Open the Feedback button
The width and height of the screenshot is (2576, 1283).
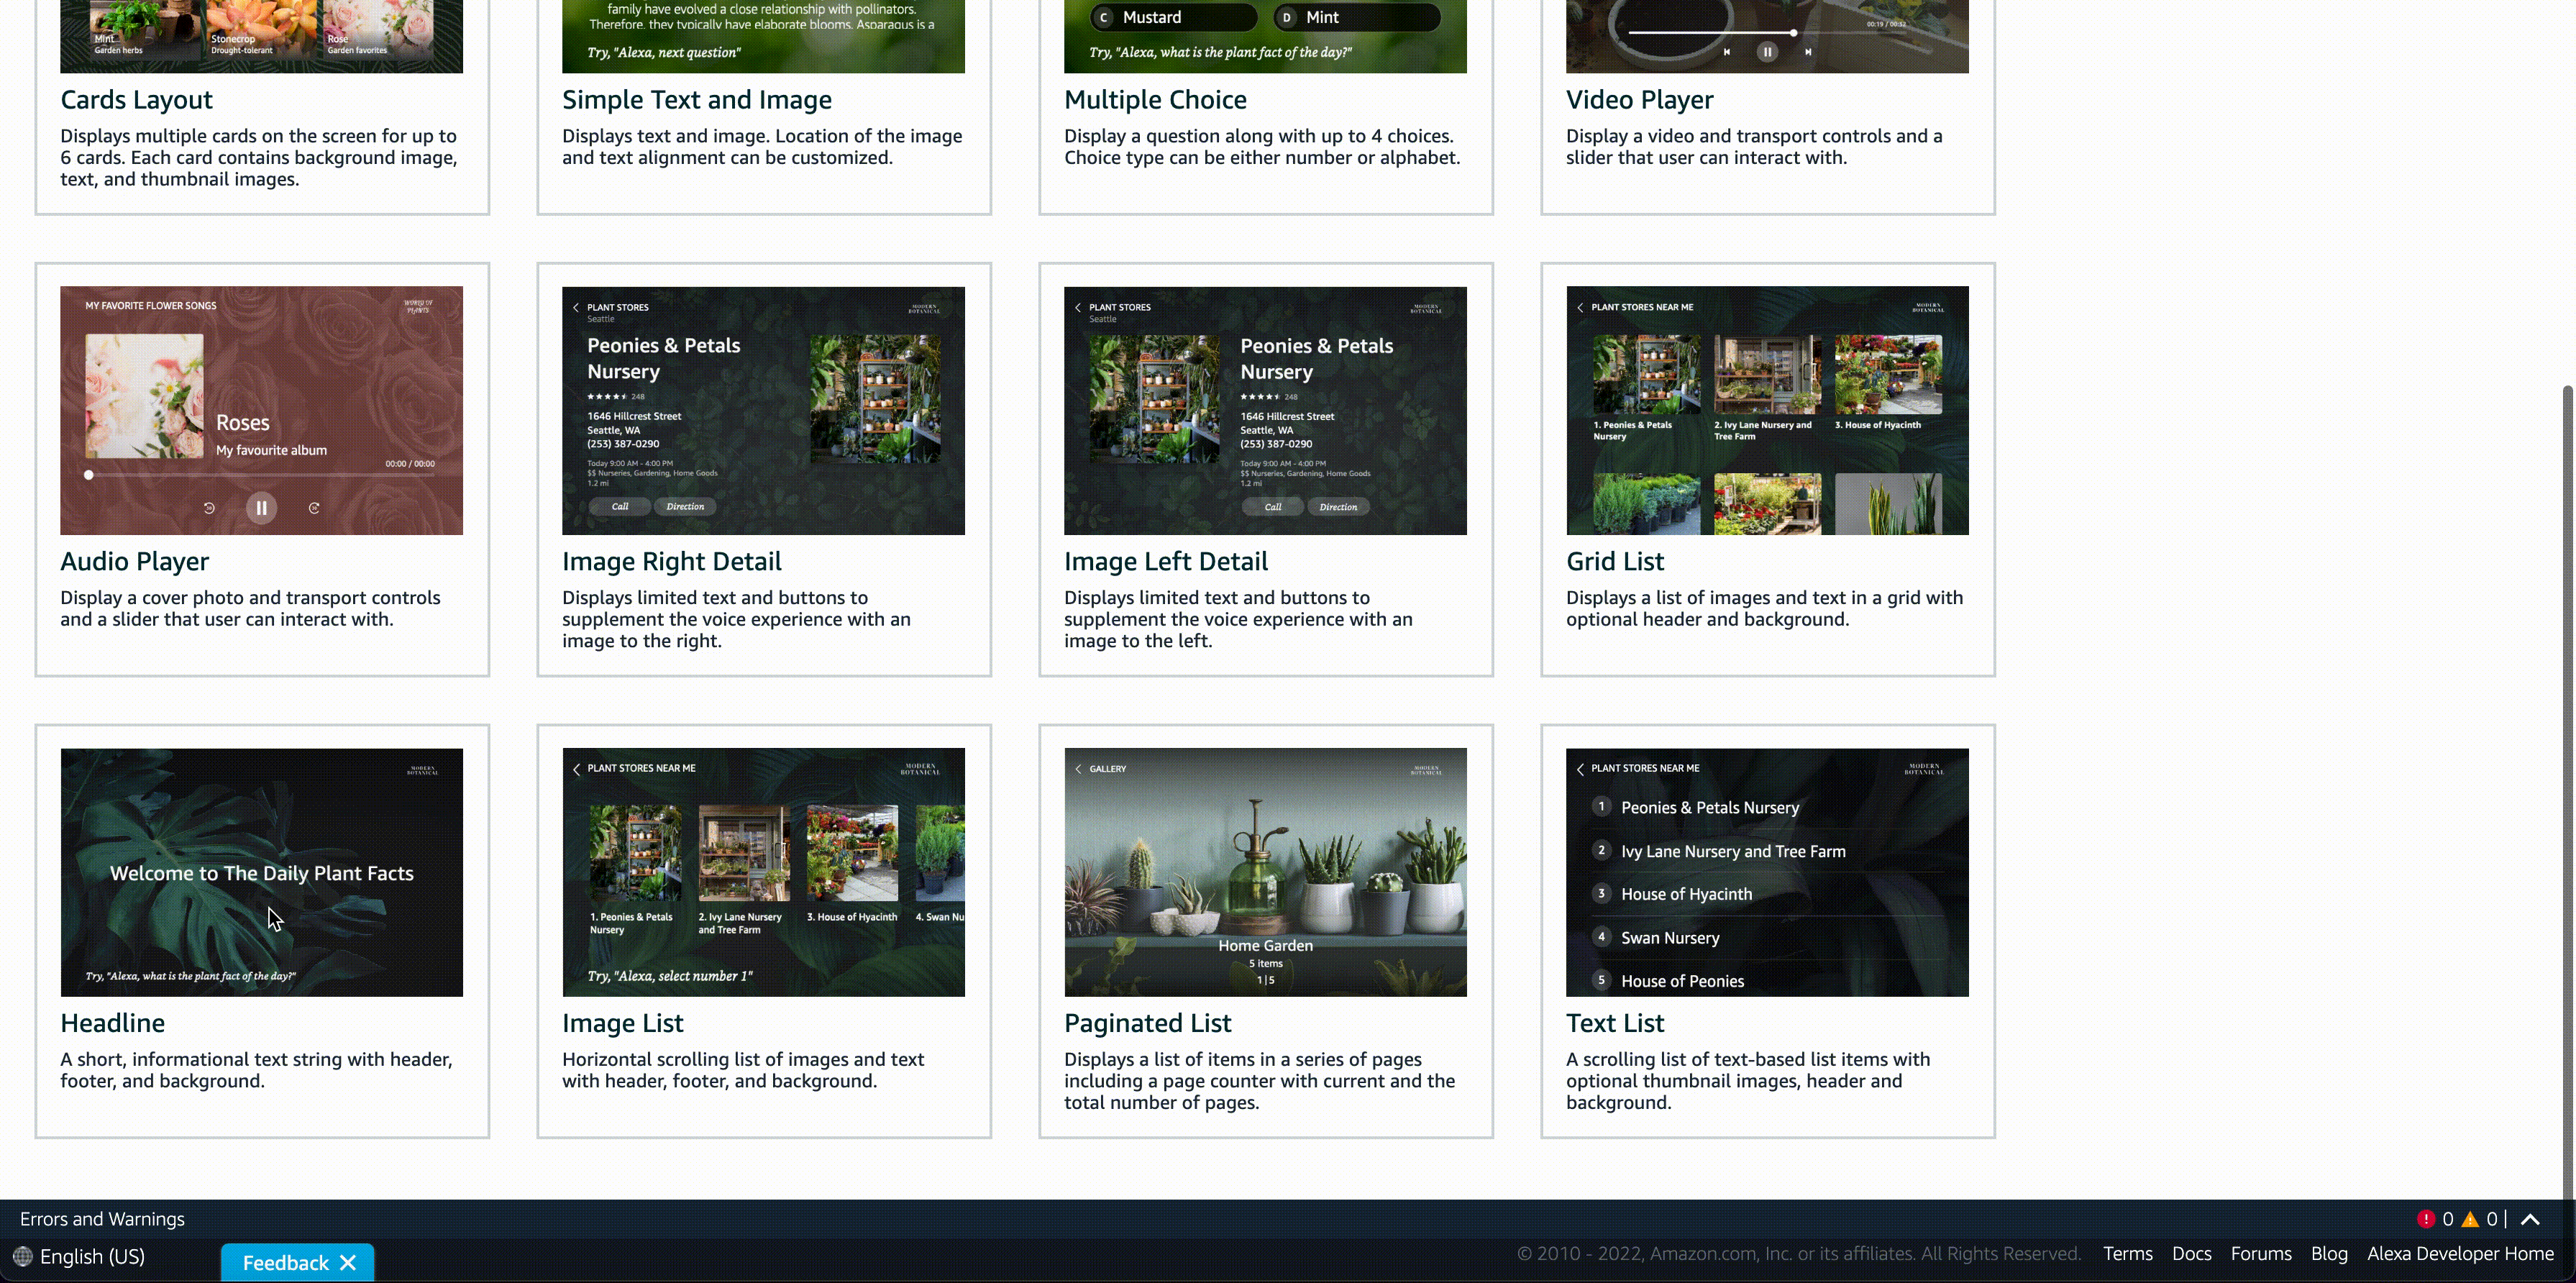285,1263
